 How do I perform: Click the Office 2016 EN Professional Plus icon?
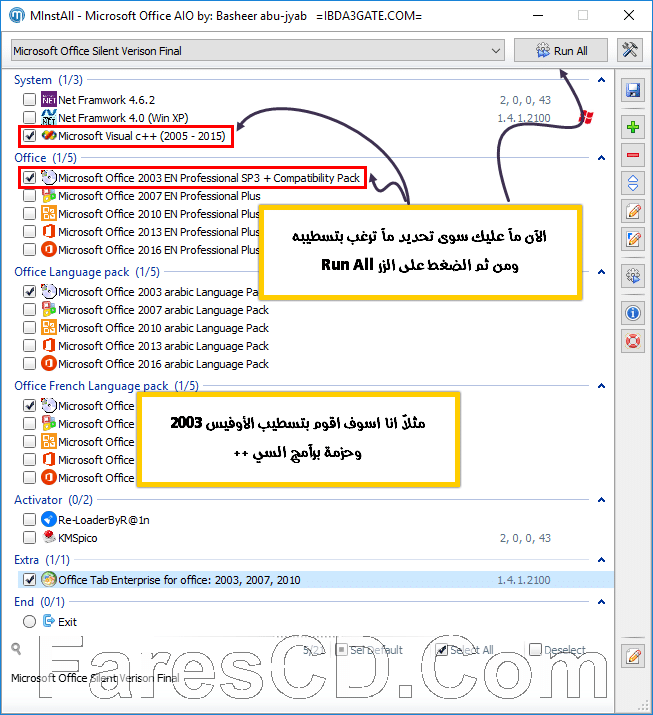[x=49, y=250]
